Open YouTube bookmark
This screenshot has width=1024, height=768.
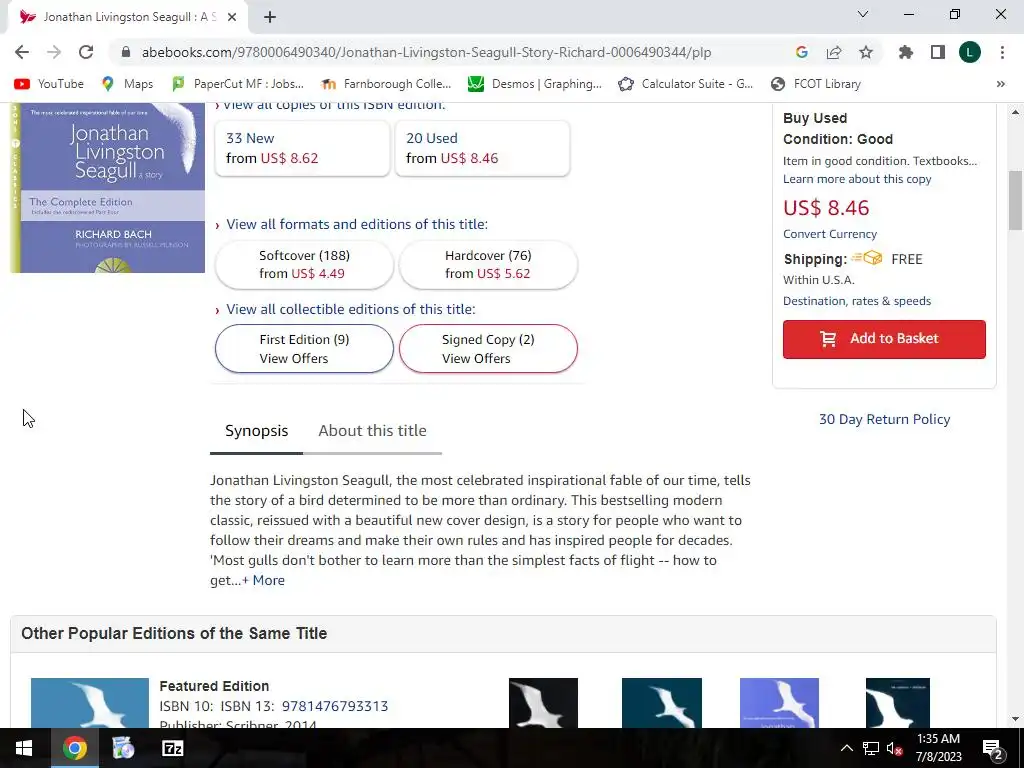coord(49,84)
